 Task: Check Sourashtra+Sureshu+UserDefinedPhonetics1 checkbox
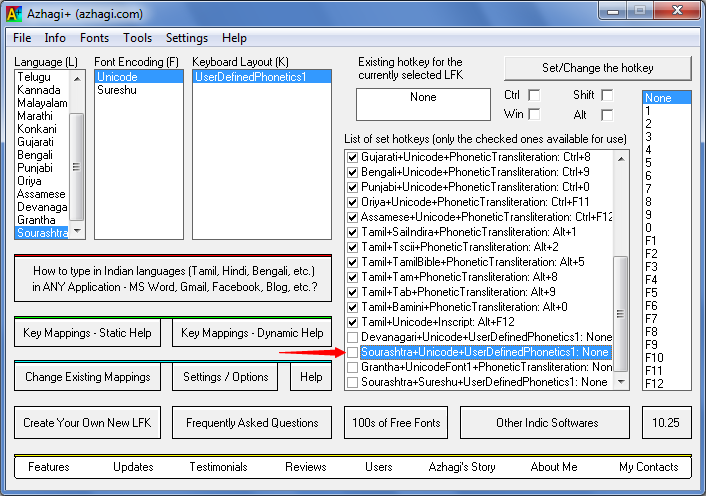[x=353, y=382]
